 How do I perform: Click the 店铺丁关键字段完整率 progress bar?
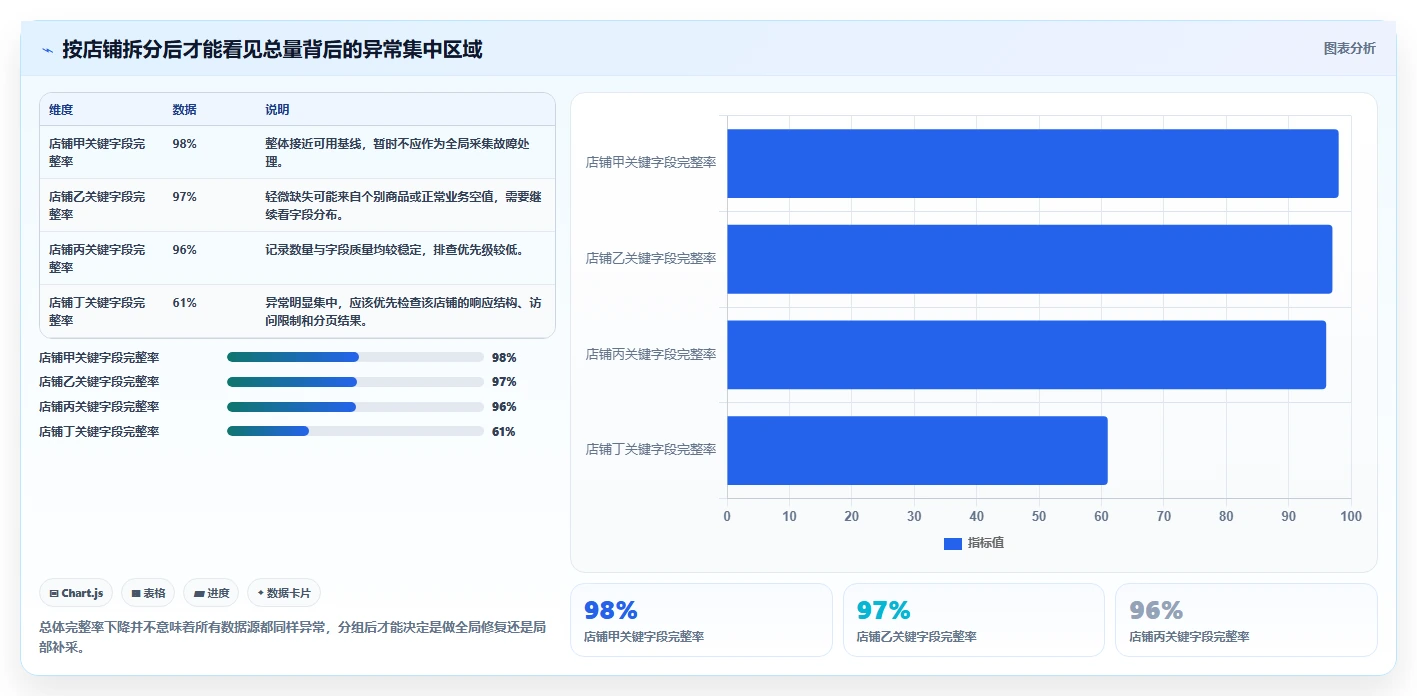[355, 431]
